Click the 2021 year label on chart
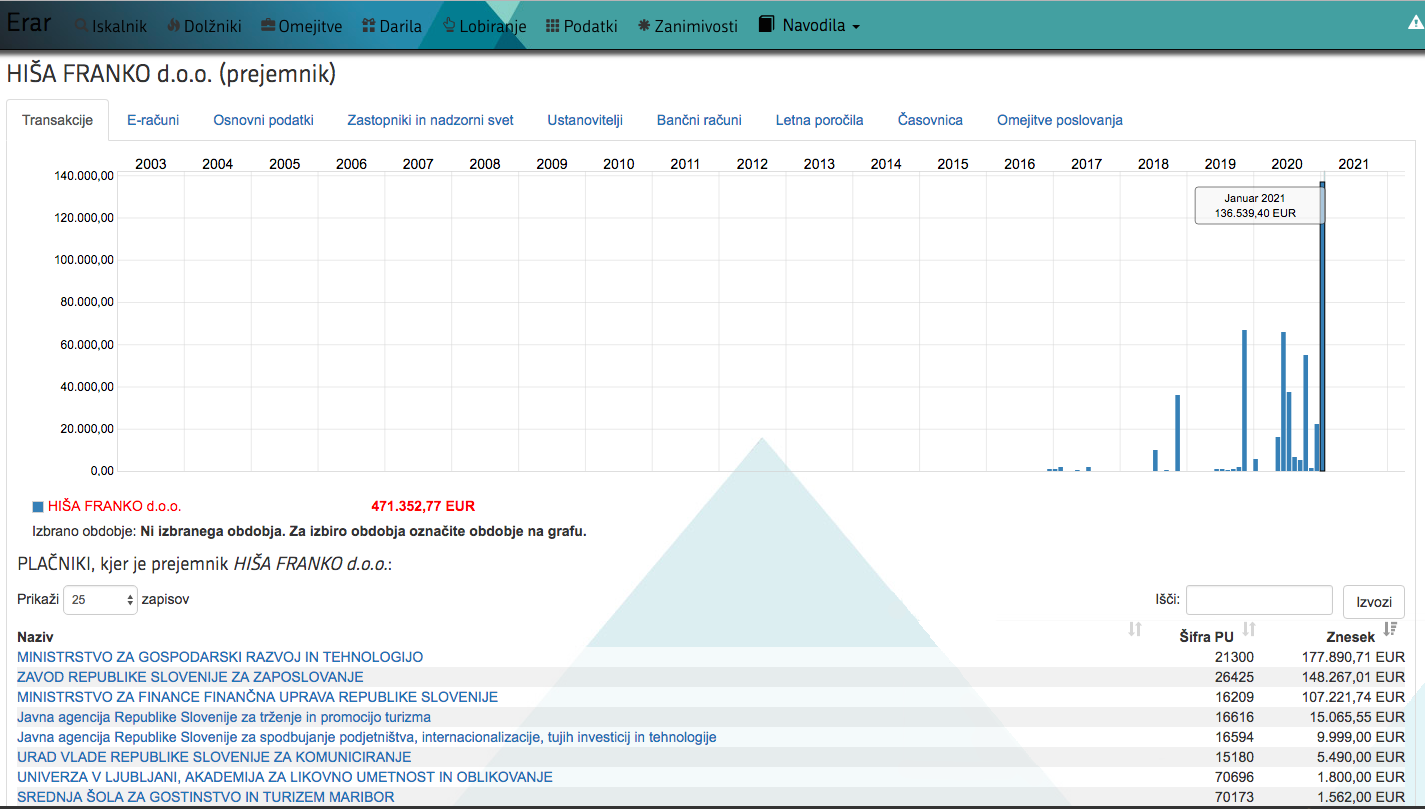Screen dimensions: 1425x809 point(1353,164)
